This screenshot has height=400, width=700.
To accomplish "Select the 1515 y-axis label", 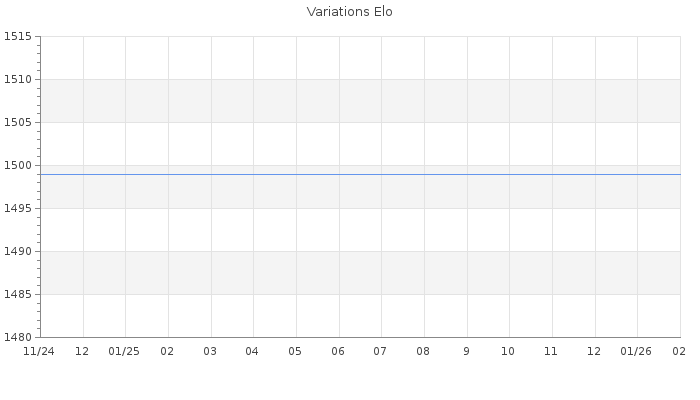I will coord(18,37).
